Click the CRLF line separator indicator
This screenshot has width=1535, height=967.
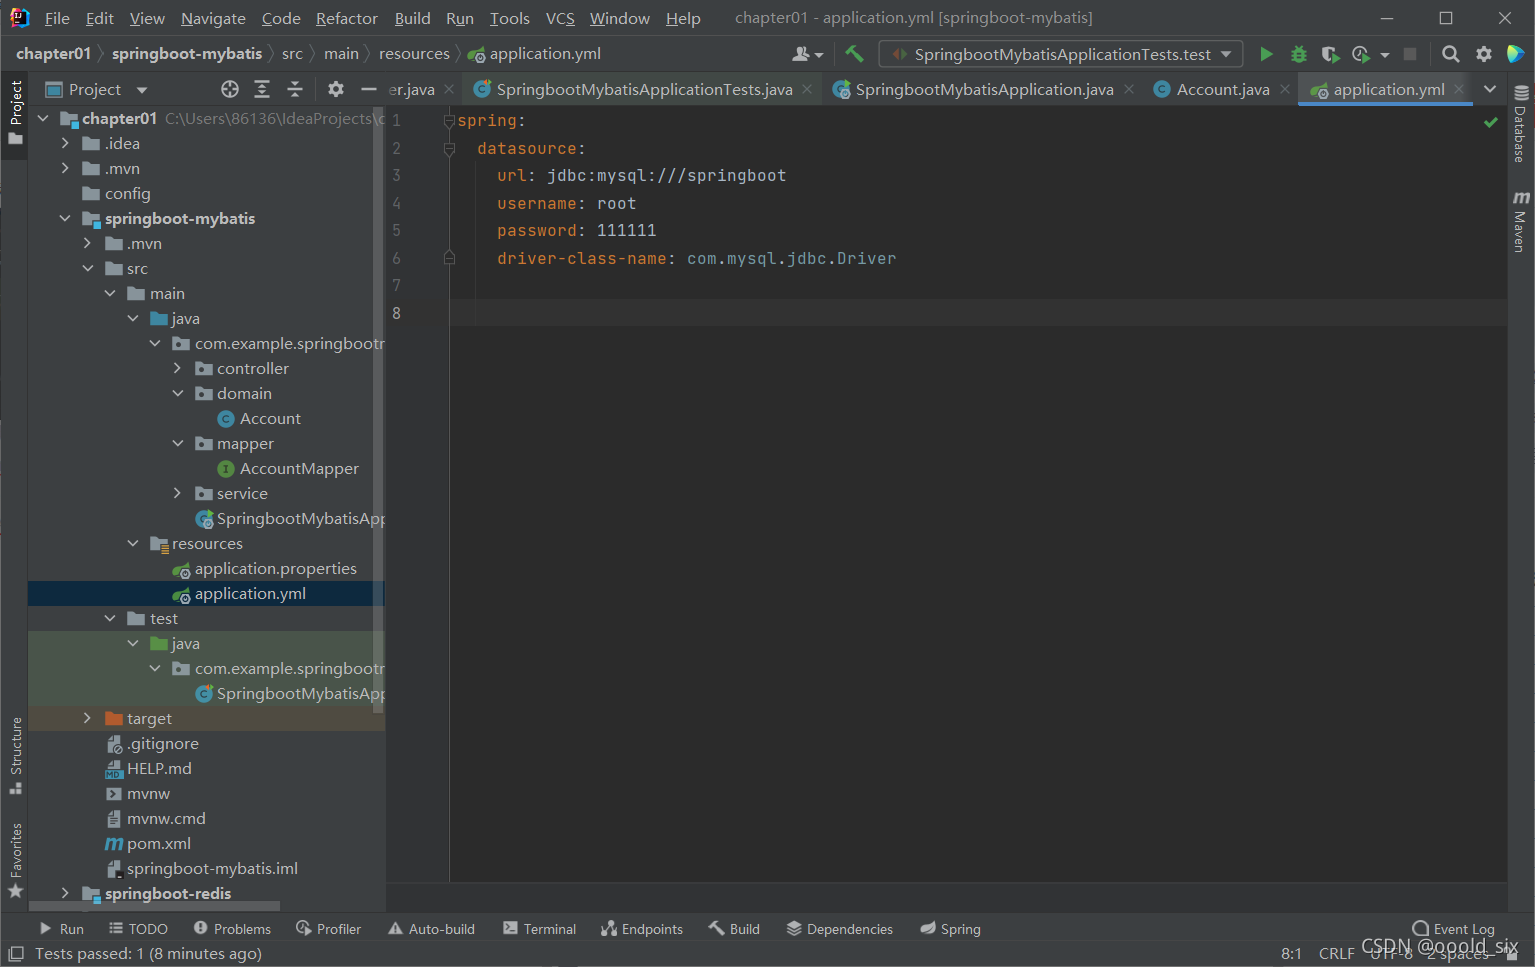(x=1336, y=954)
